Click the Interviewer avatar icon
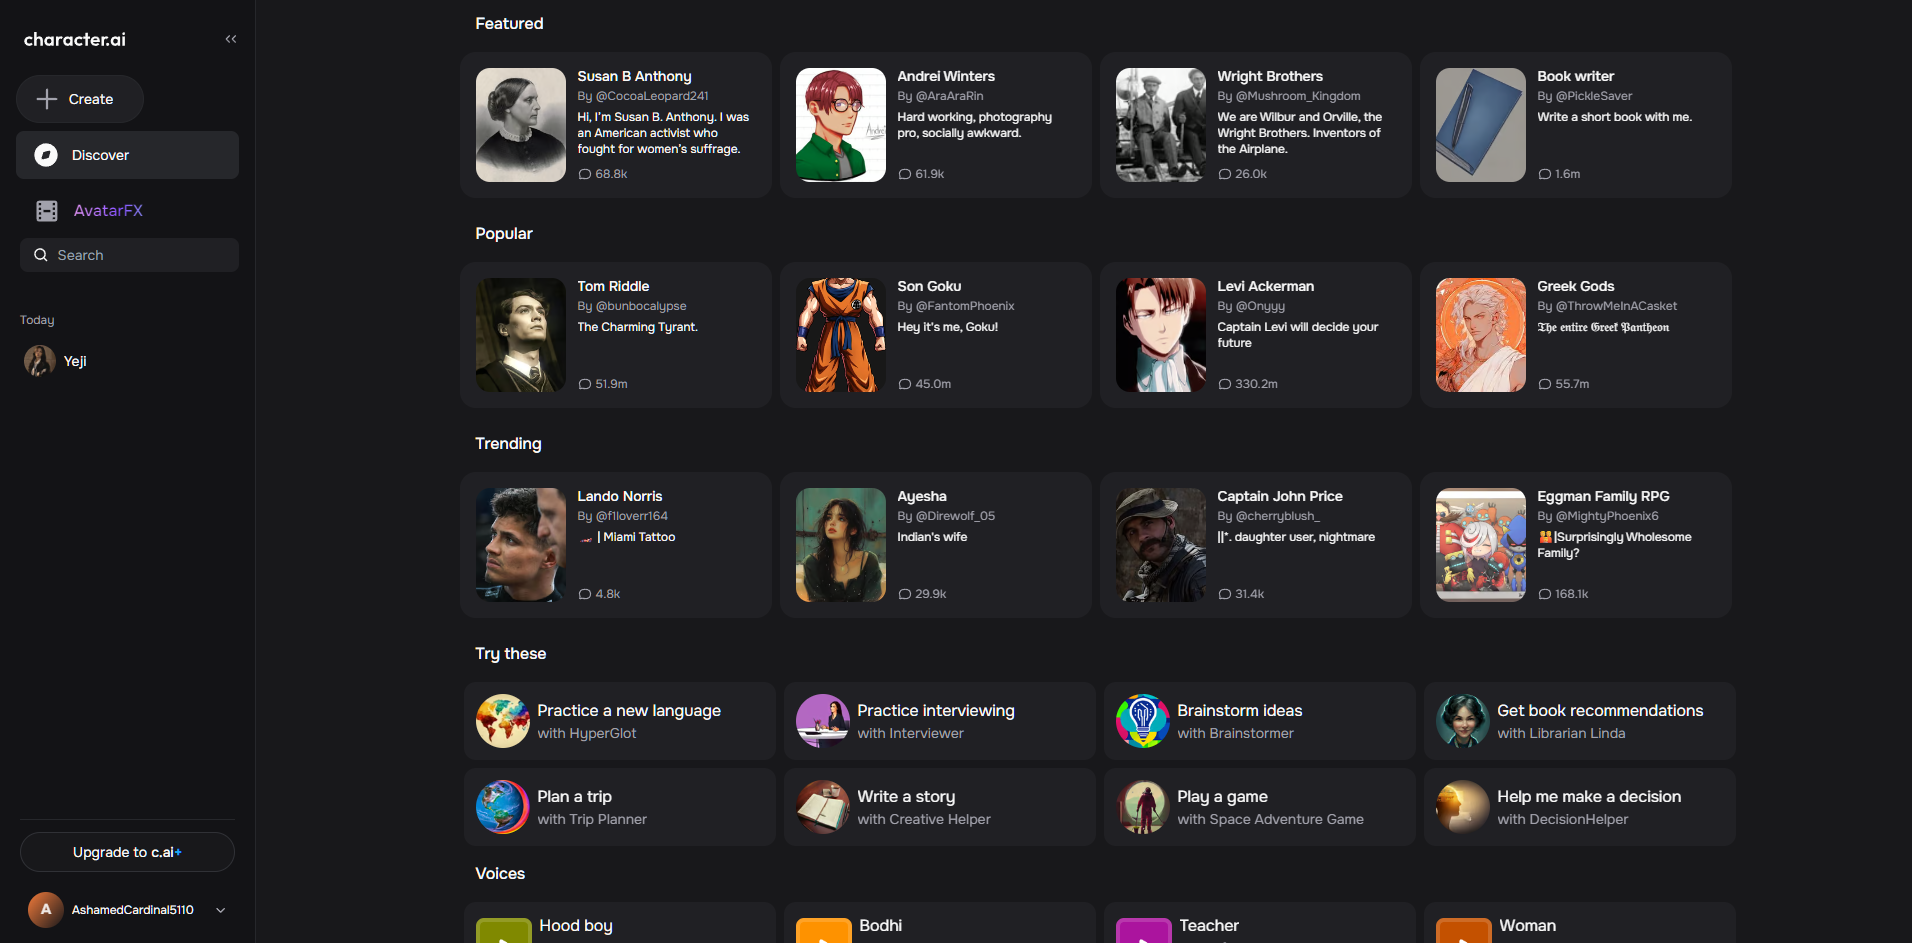The height and width of the screenshot is (943, 1912). click(823, 721)
